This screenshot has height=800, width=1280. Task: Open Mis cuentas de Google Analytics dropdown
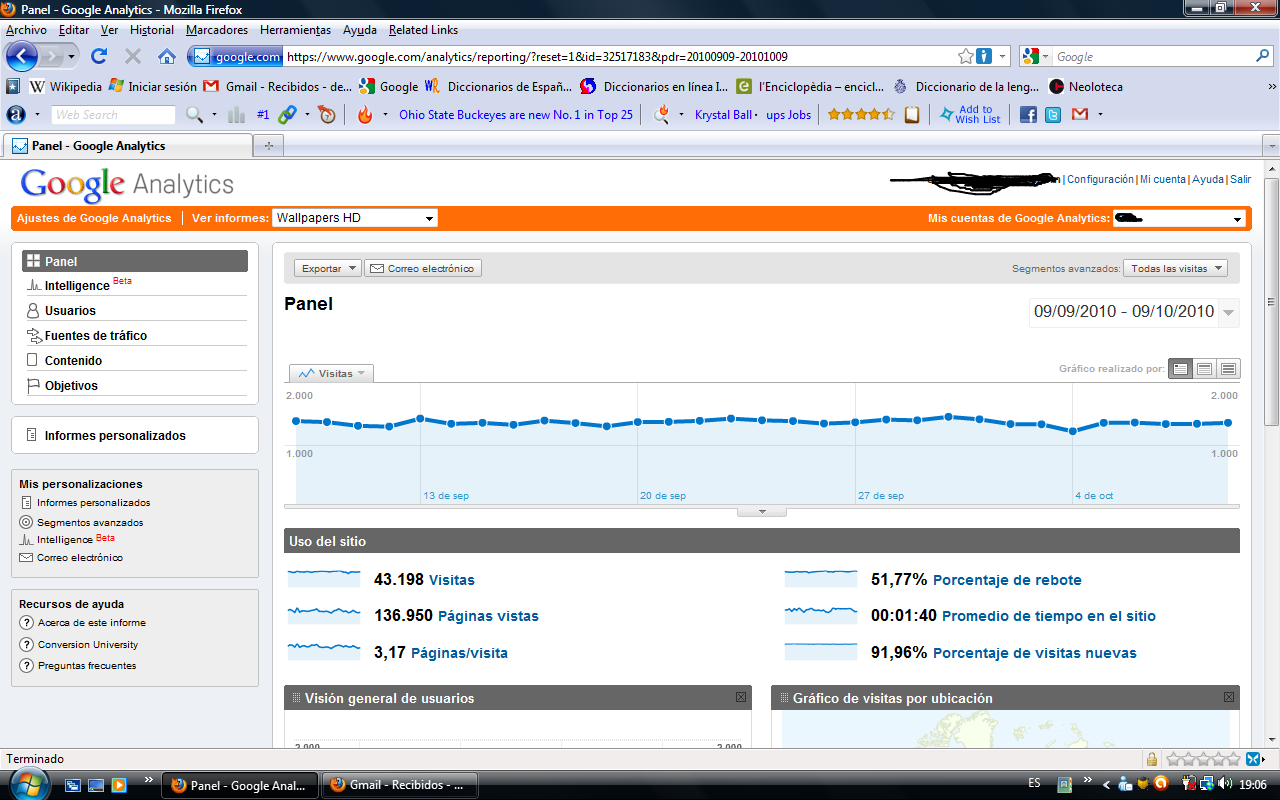coord(1179,218)
